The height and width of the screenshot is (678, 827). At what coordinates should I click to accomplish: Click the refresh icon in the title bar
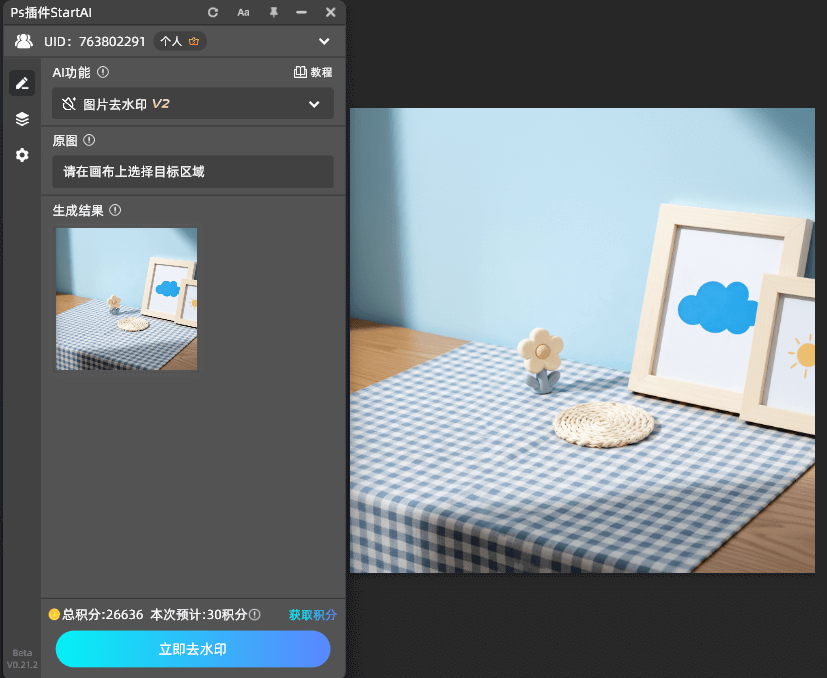(213, 12)
